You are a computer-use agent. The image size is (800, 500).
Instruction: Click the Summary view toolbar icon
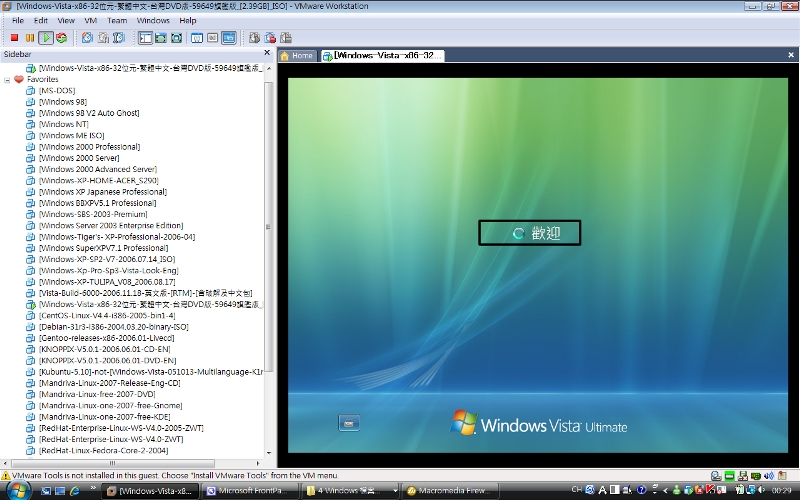tap(197, 38)
